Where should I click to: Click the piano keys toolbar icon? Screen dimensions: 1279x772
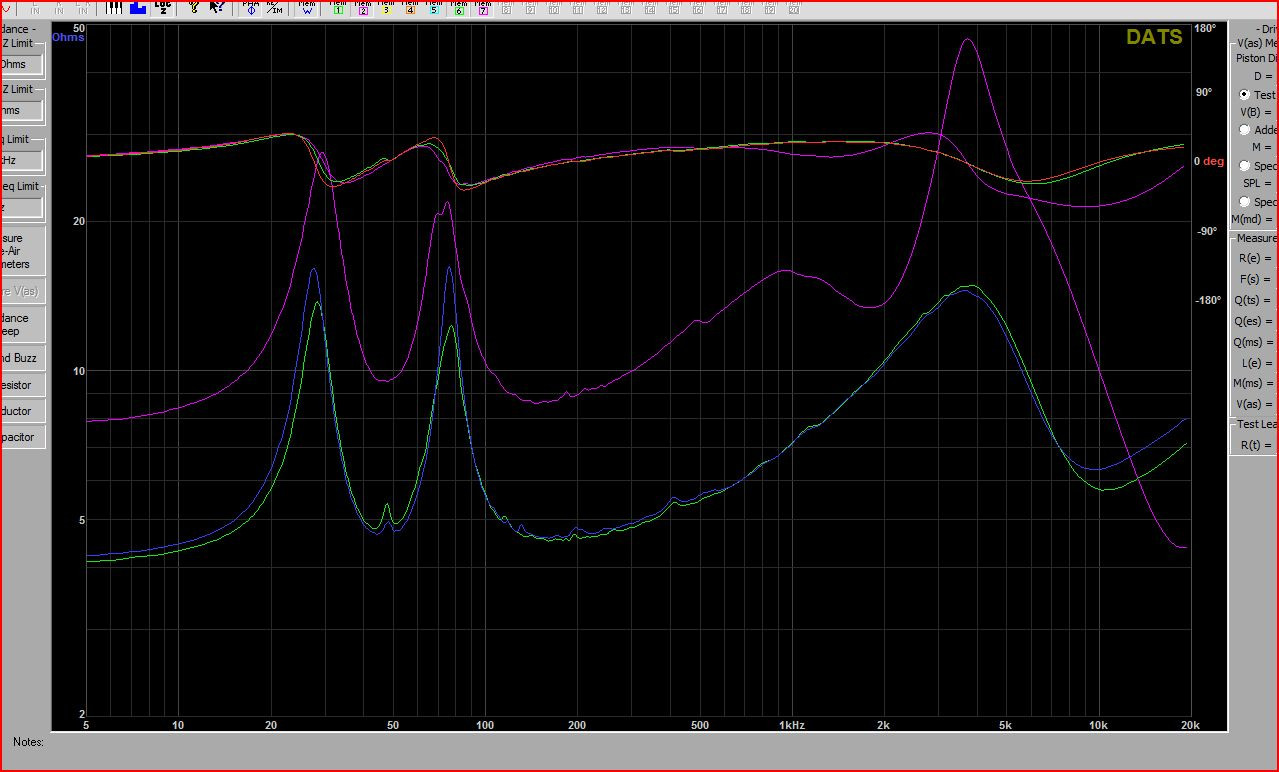[114, 8]
